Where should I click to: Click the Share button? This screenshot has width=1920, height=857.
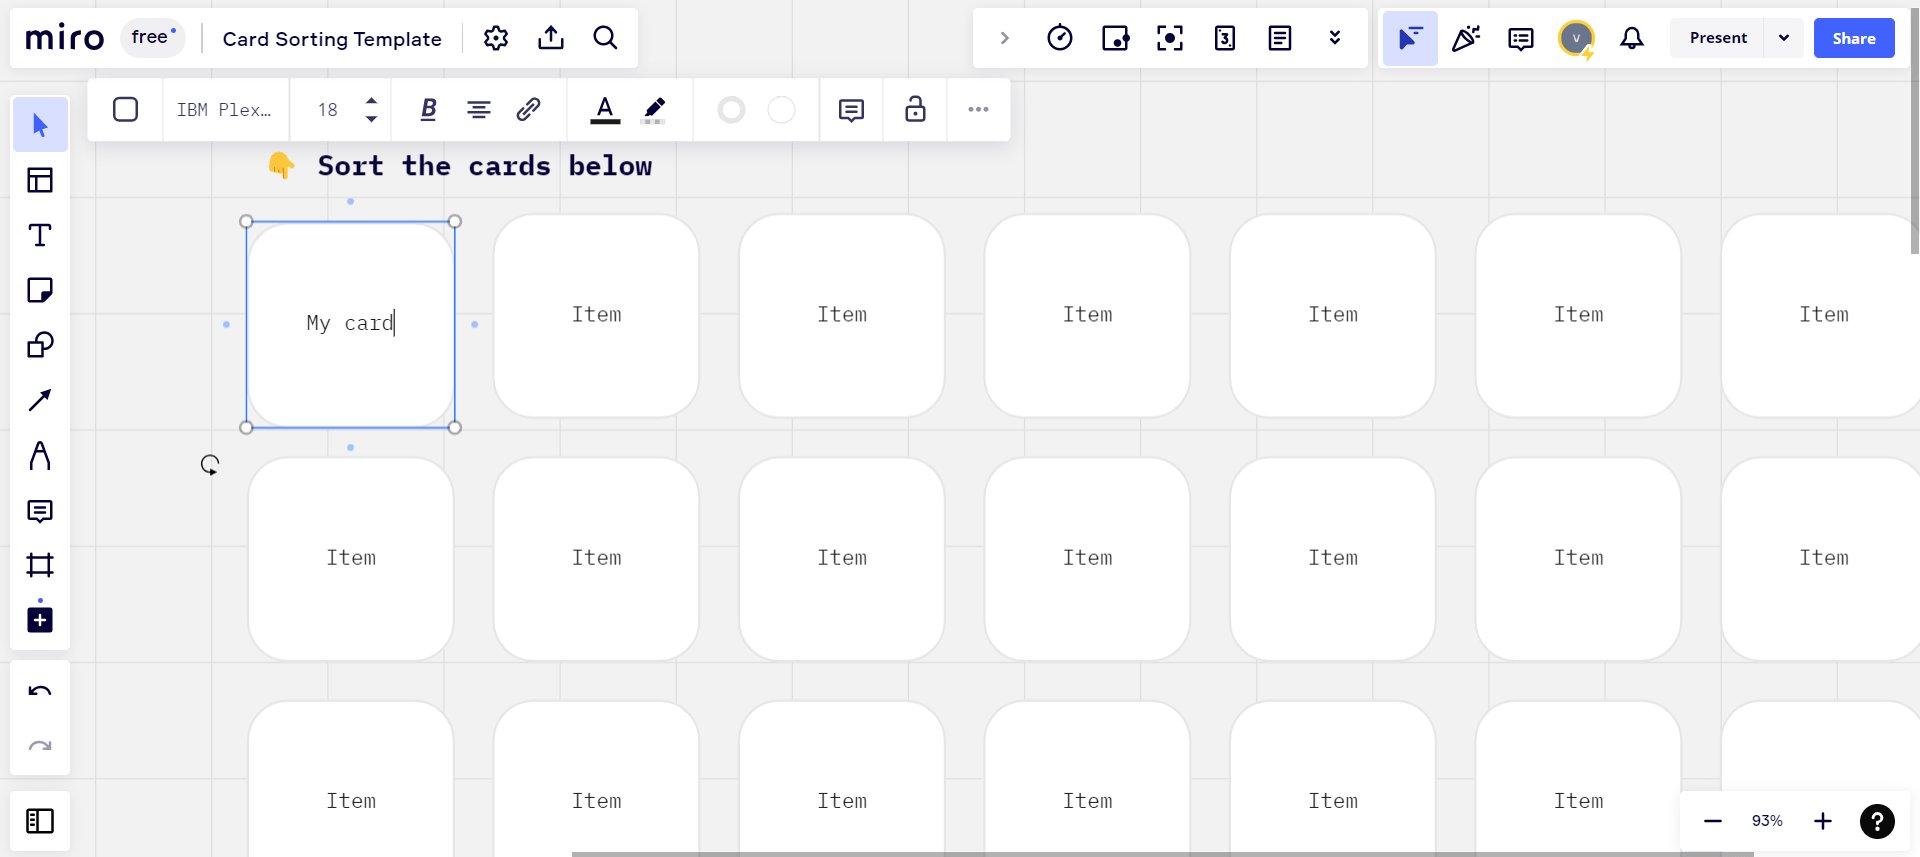pyautogui.click(x=1853, y=38)
